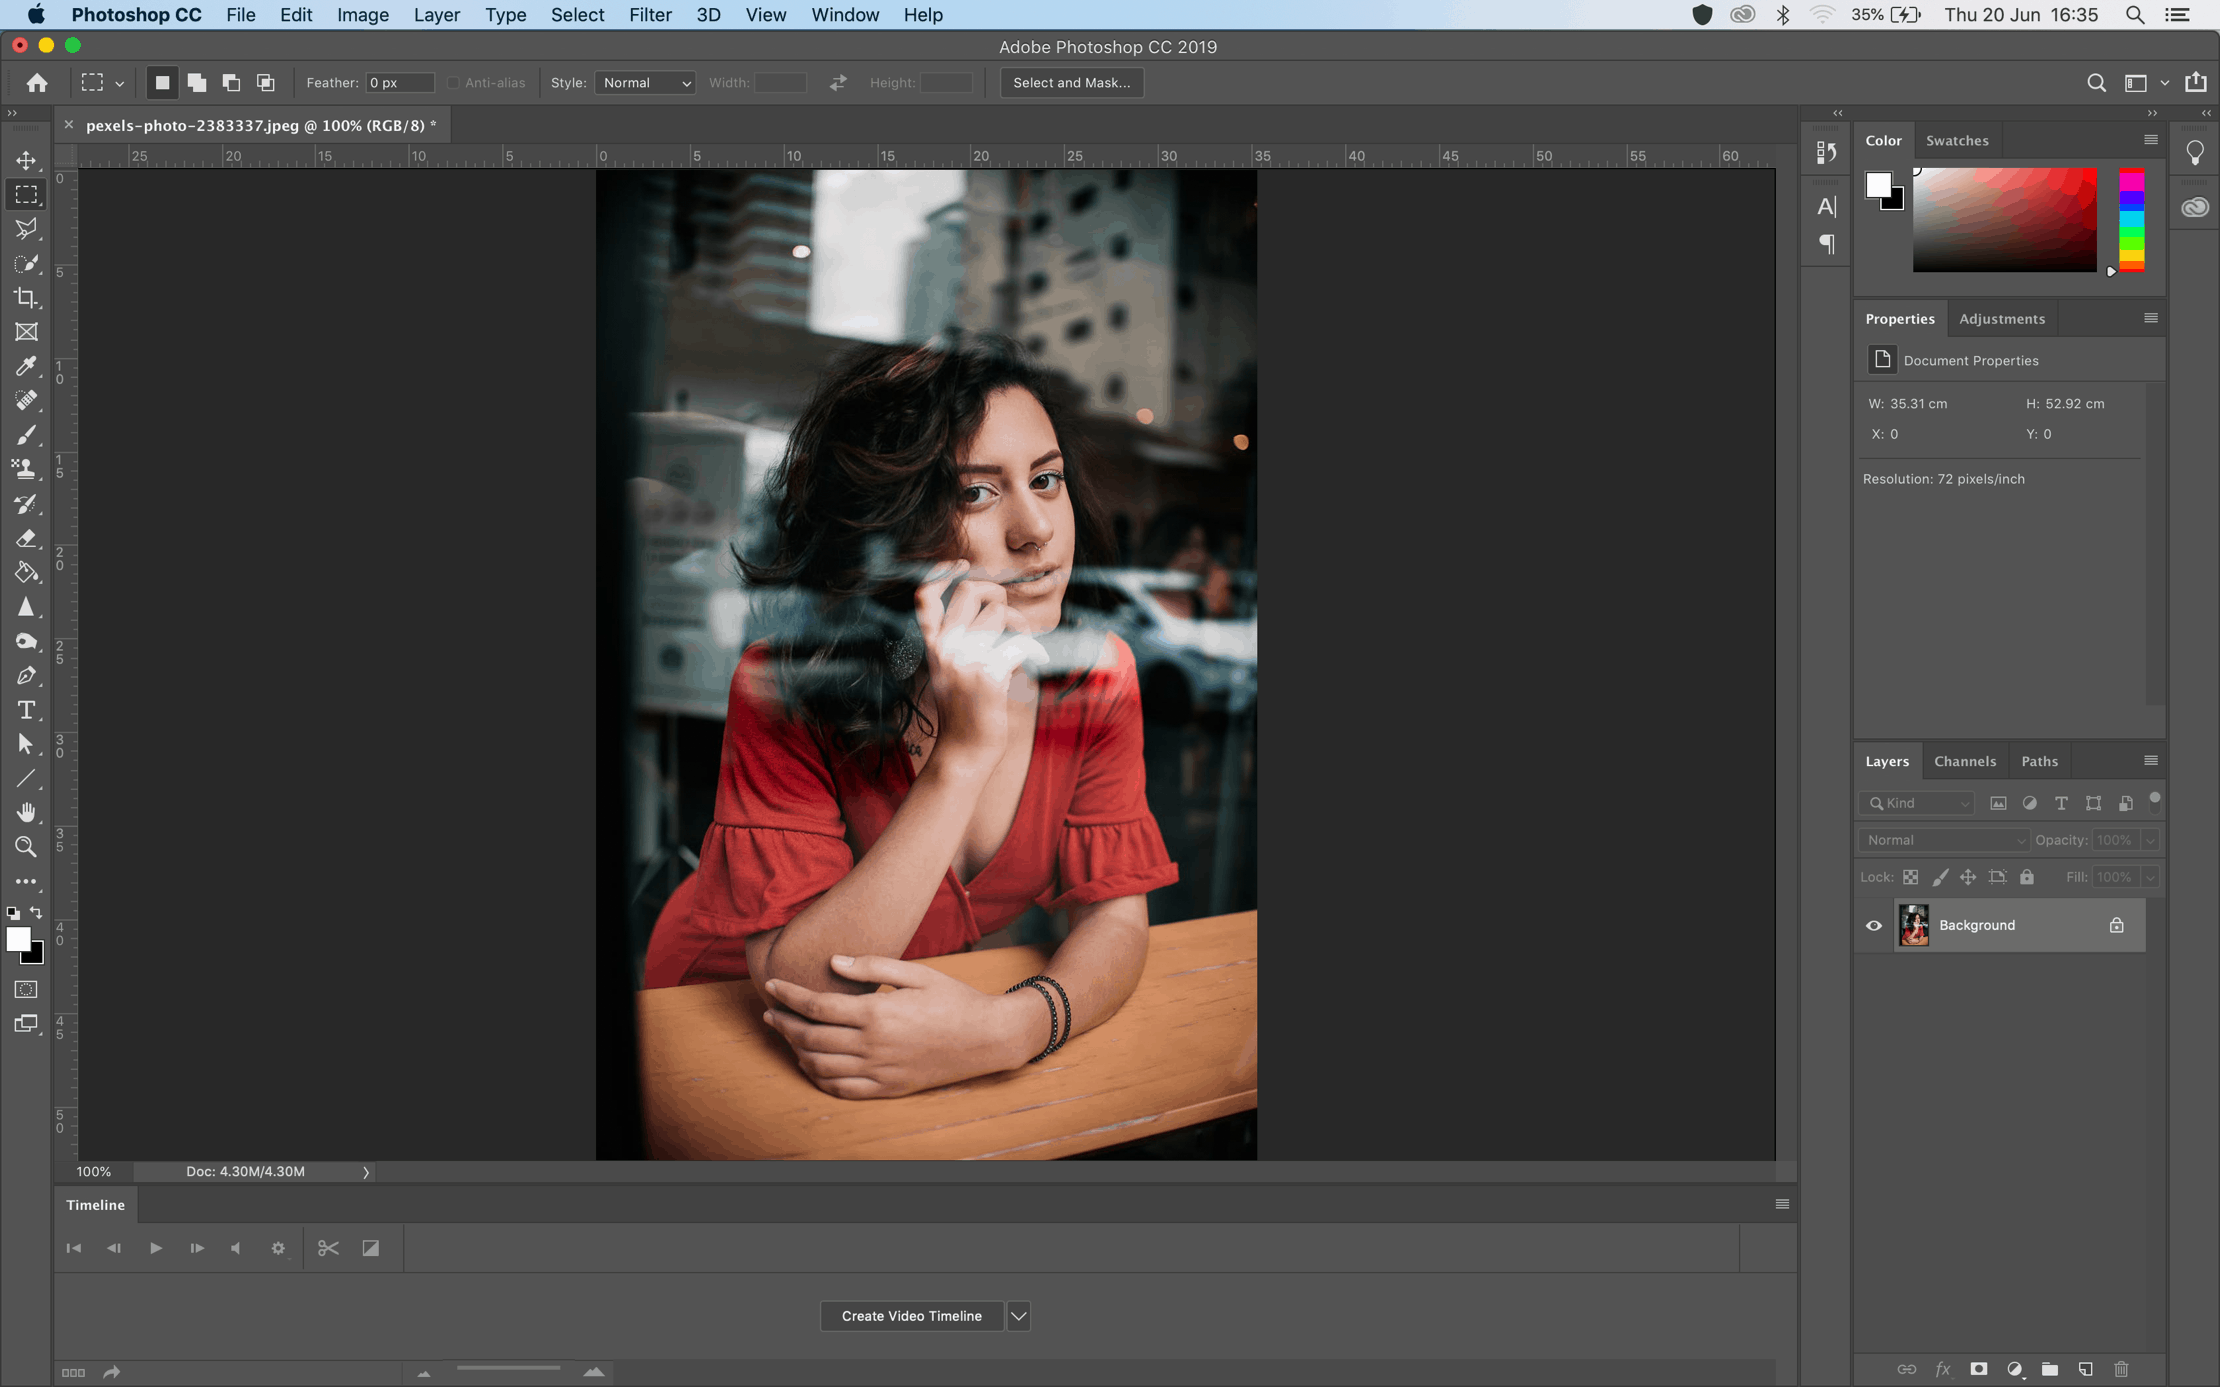The width and height of the screenshot is (2220, 1387).
Task: Drag the red color swatch in Color panel
Action: click(x=2132, y=174)
